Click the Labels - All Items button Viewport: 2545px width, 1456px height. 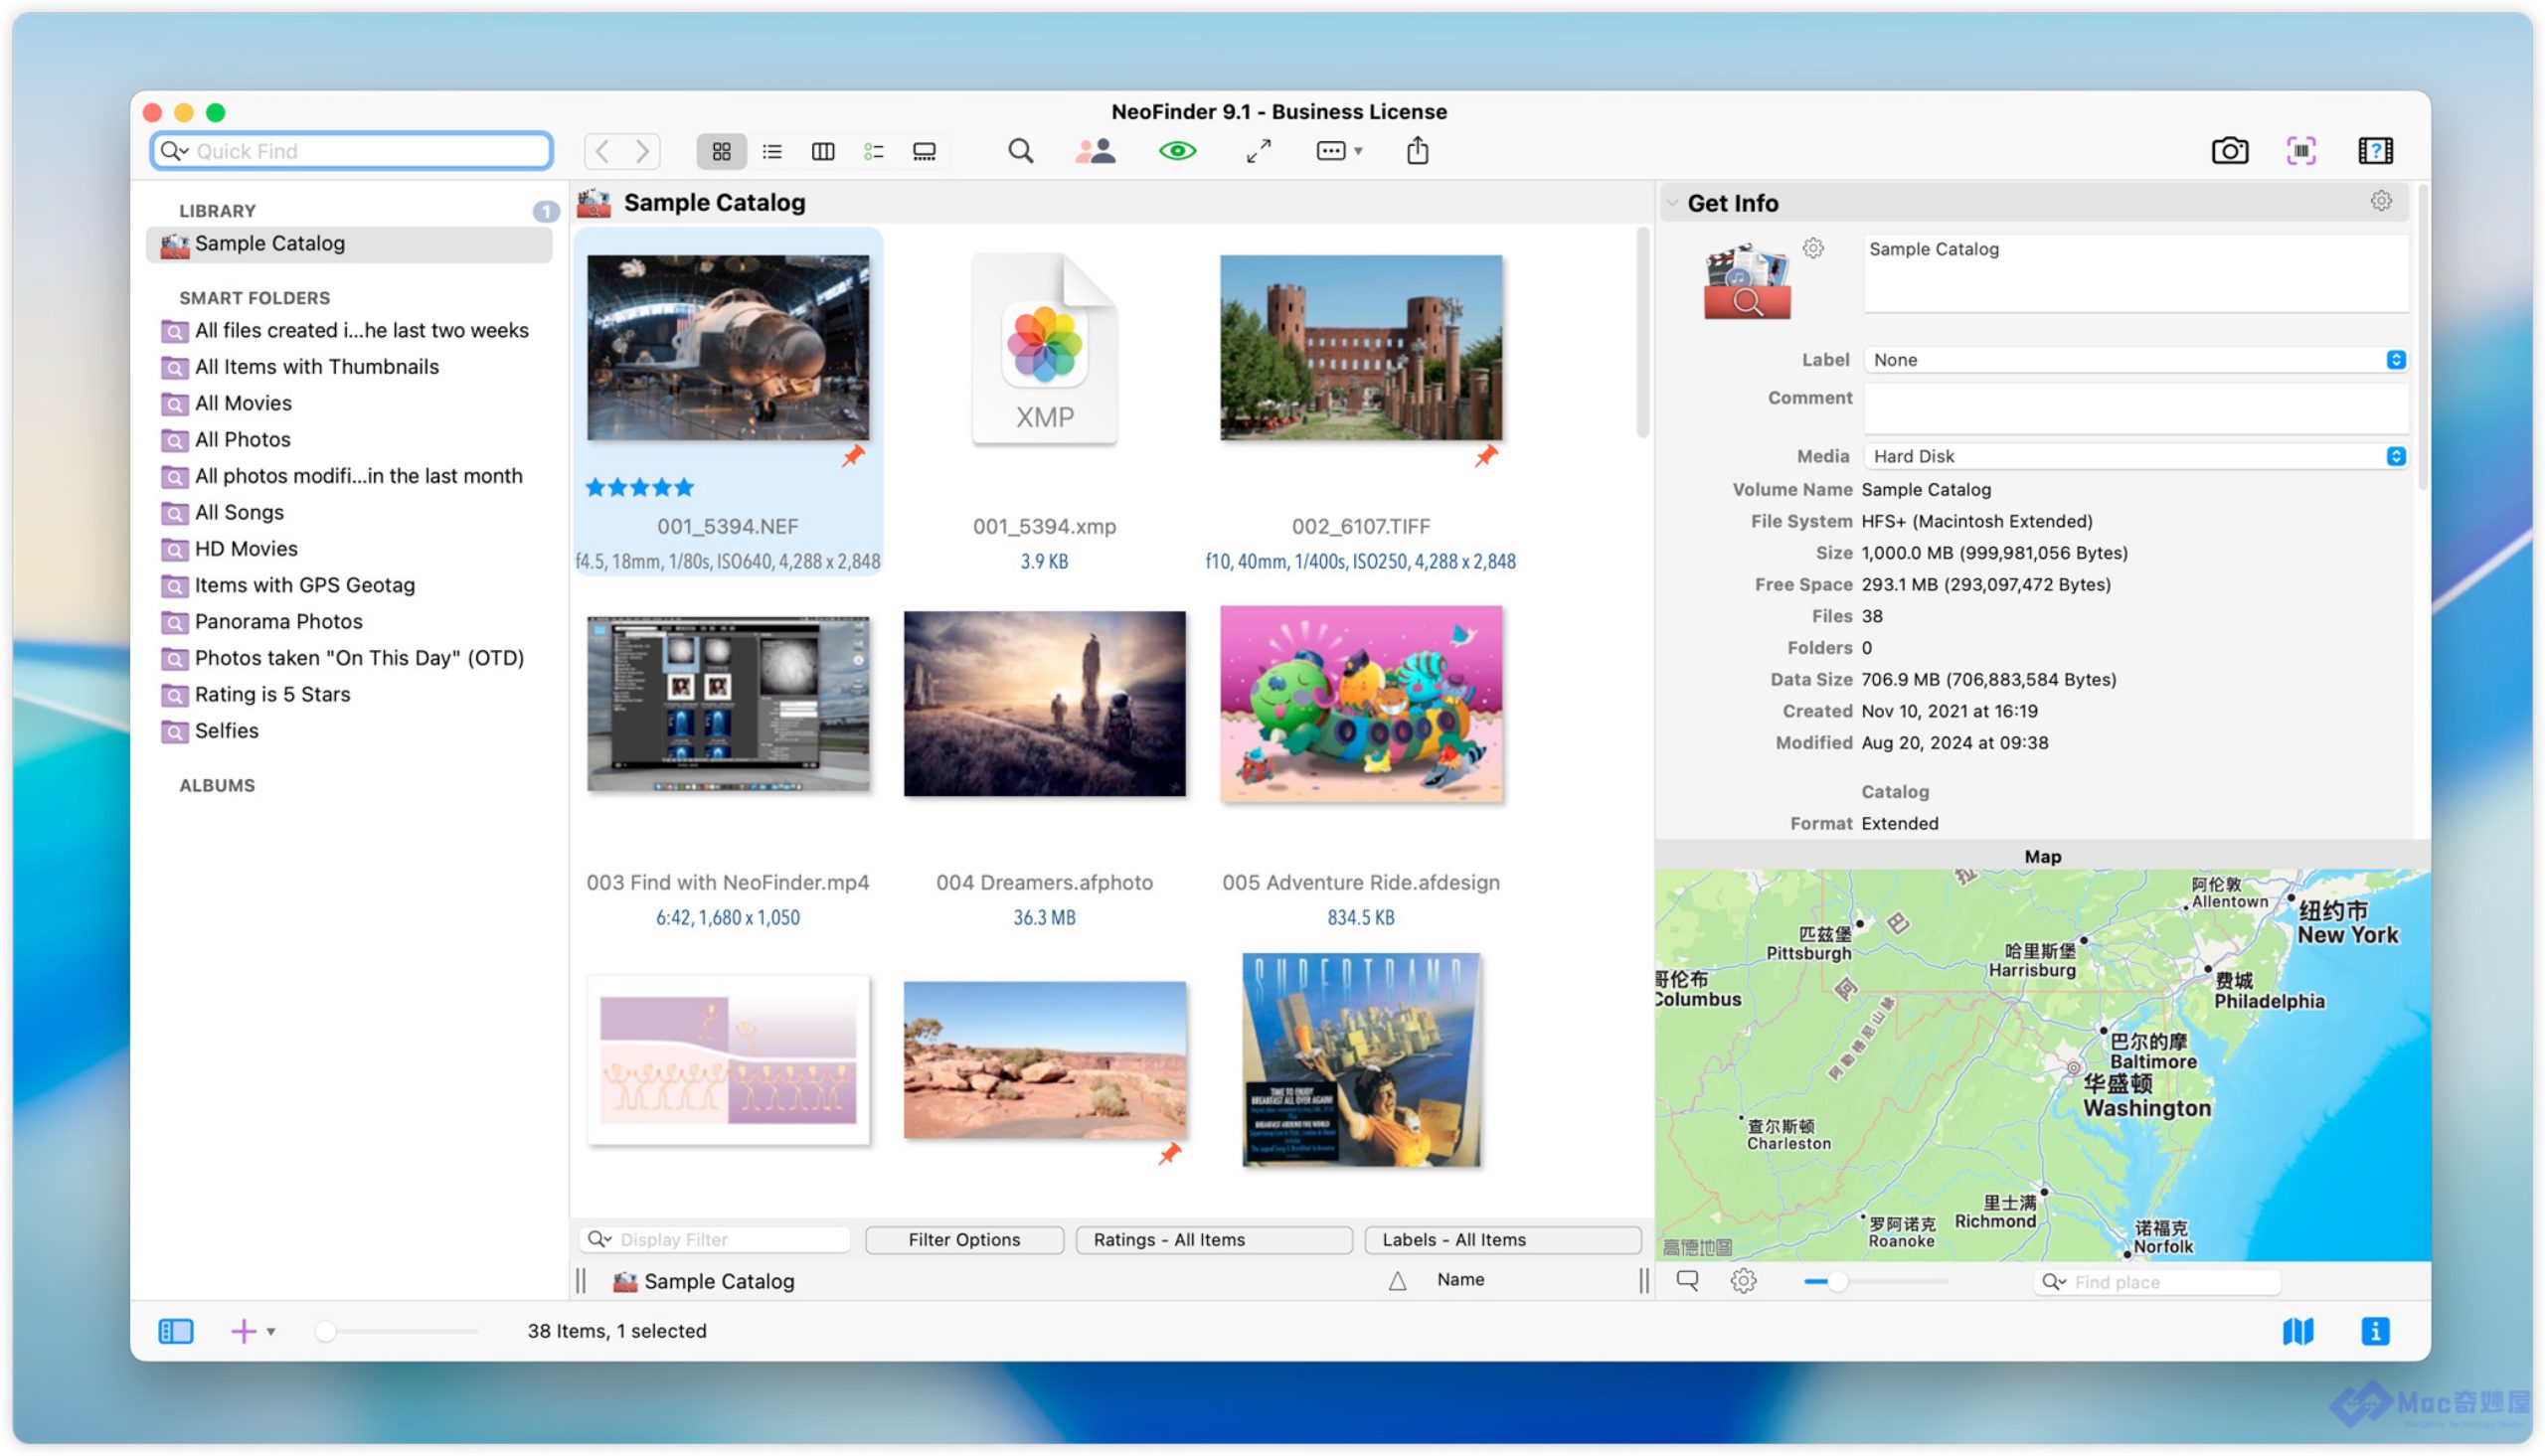(x=1502, y=1240)
